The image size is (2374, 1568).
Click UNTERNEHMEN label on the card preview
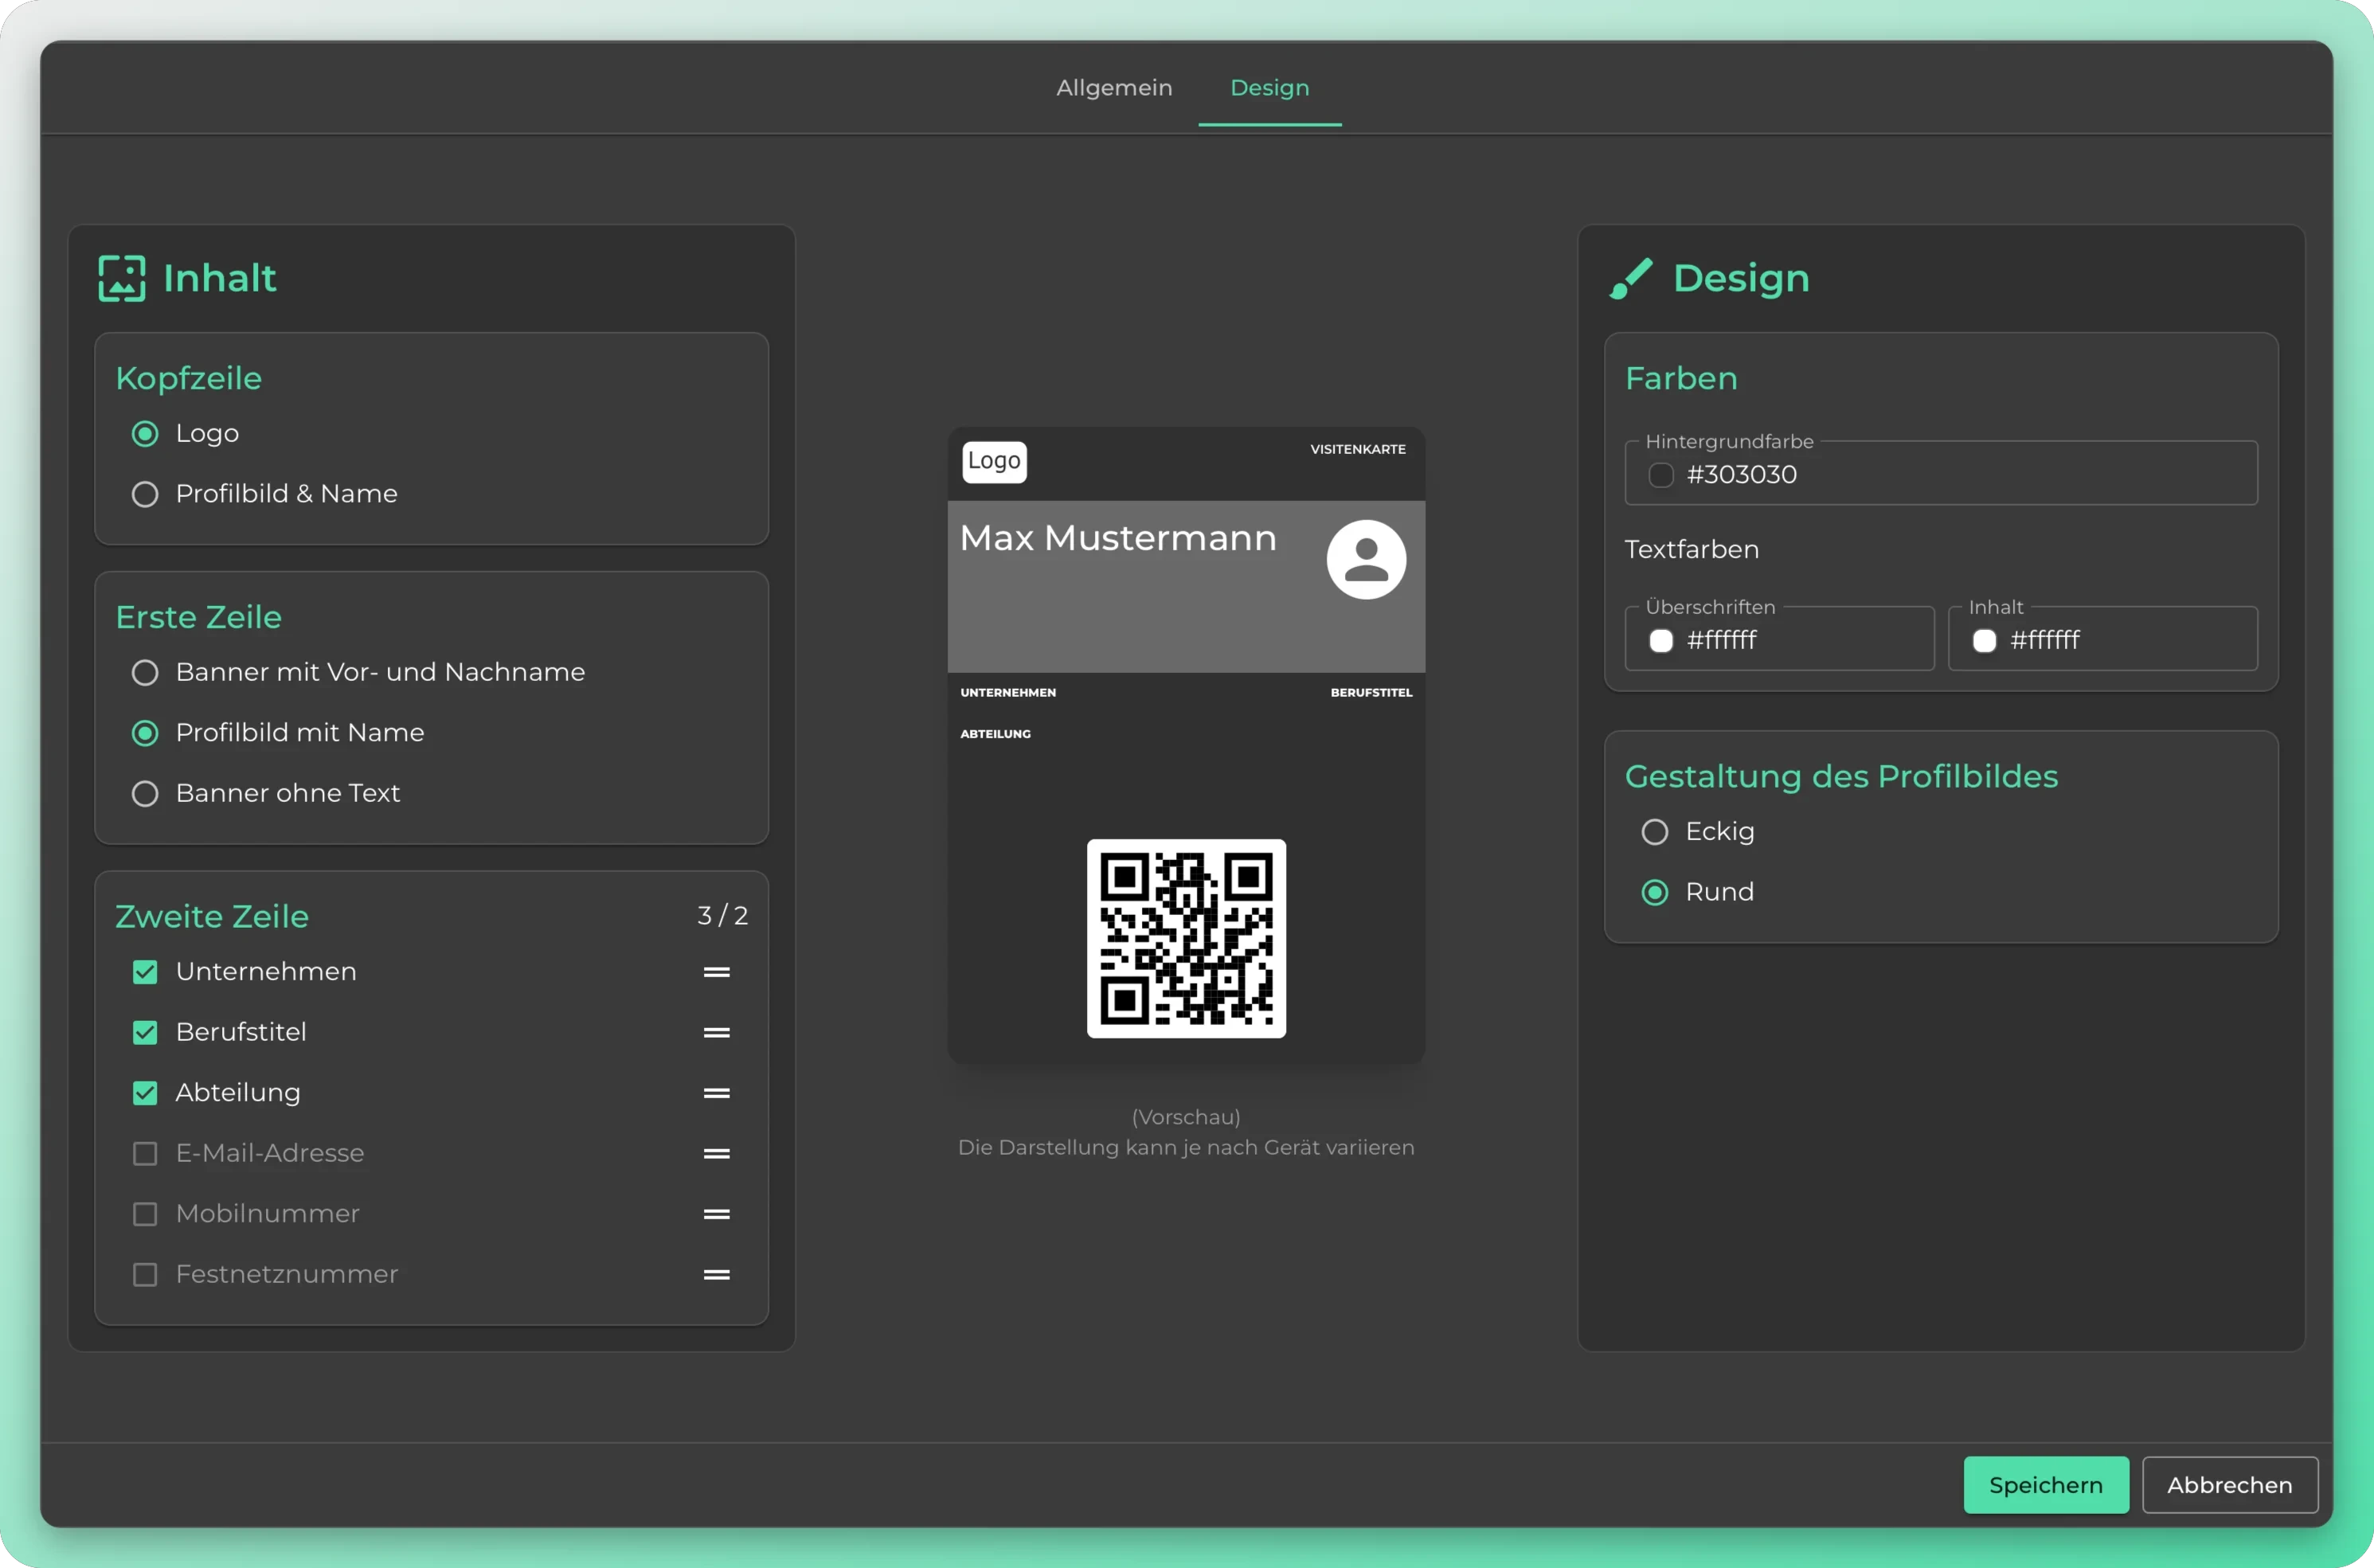pos(1008,692)
